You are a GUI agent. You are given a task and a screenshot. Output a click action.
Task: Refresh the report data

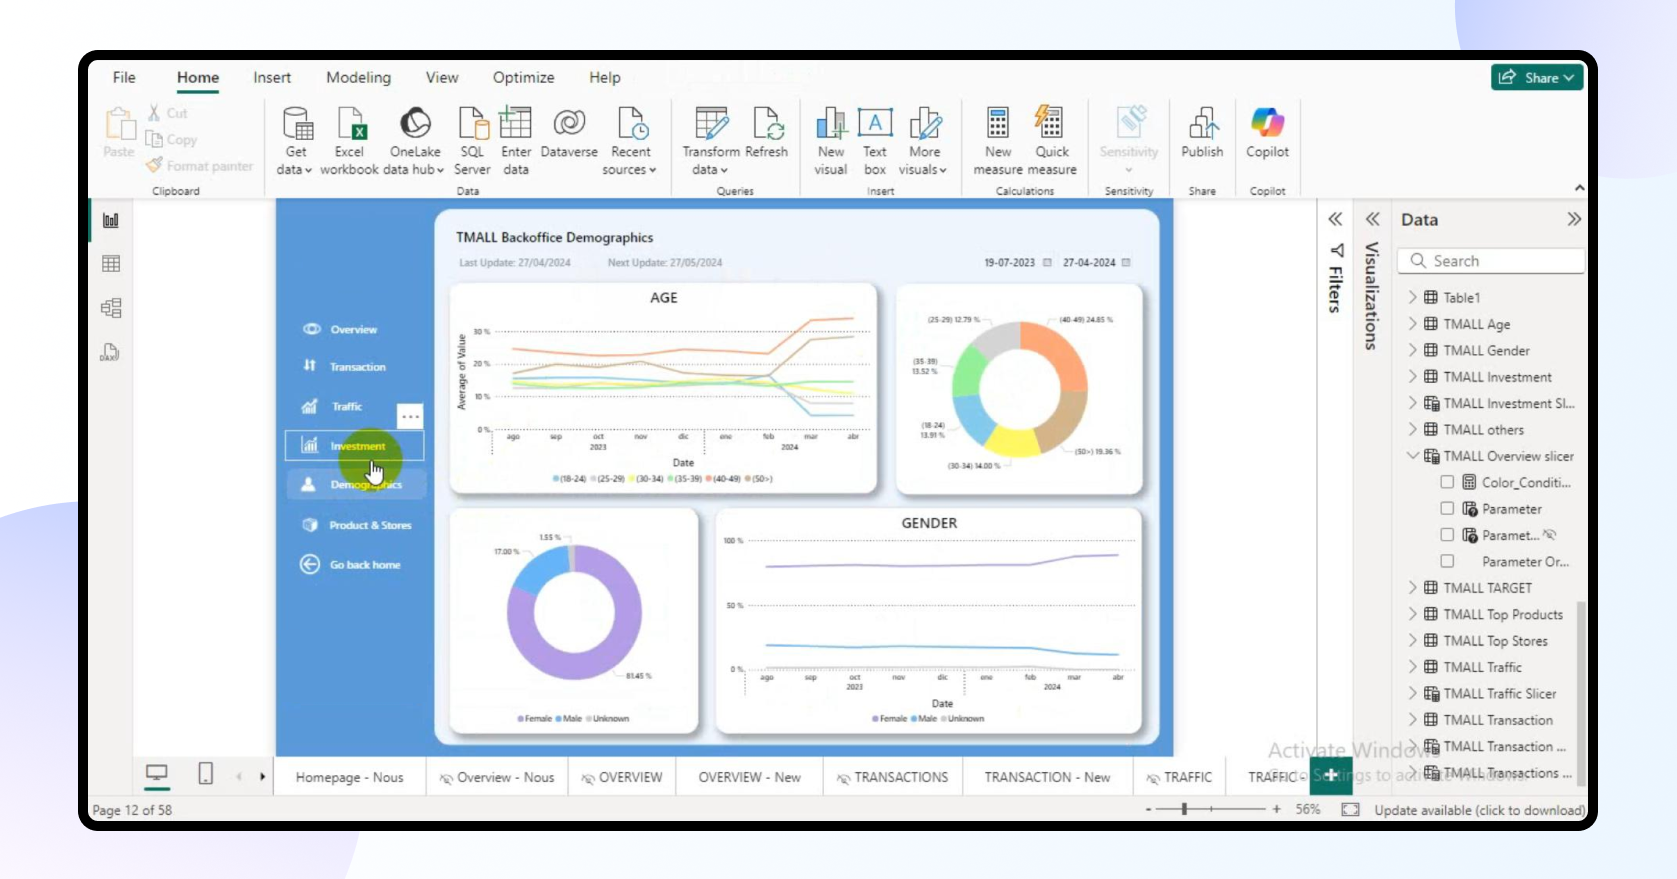coord(767,133)
